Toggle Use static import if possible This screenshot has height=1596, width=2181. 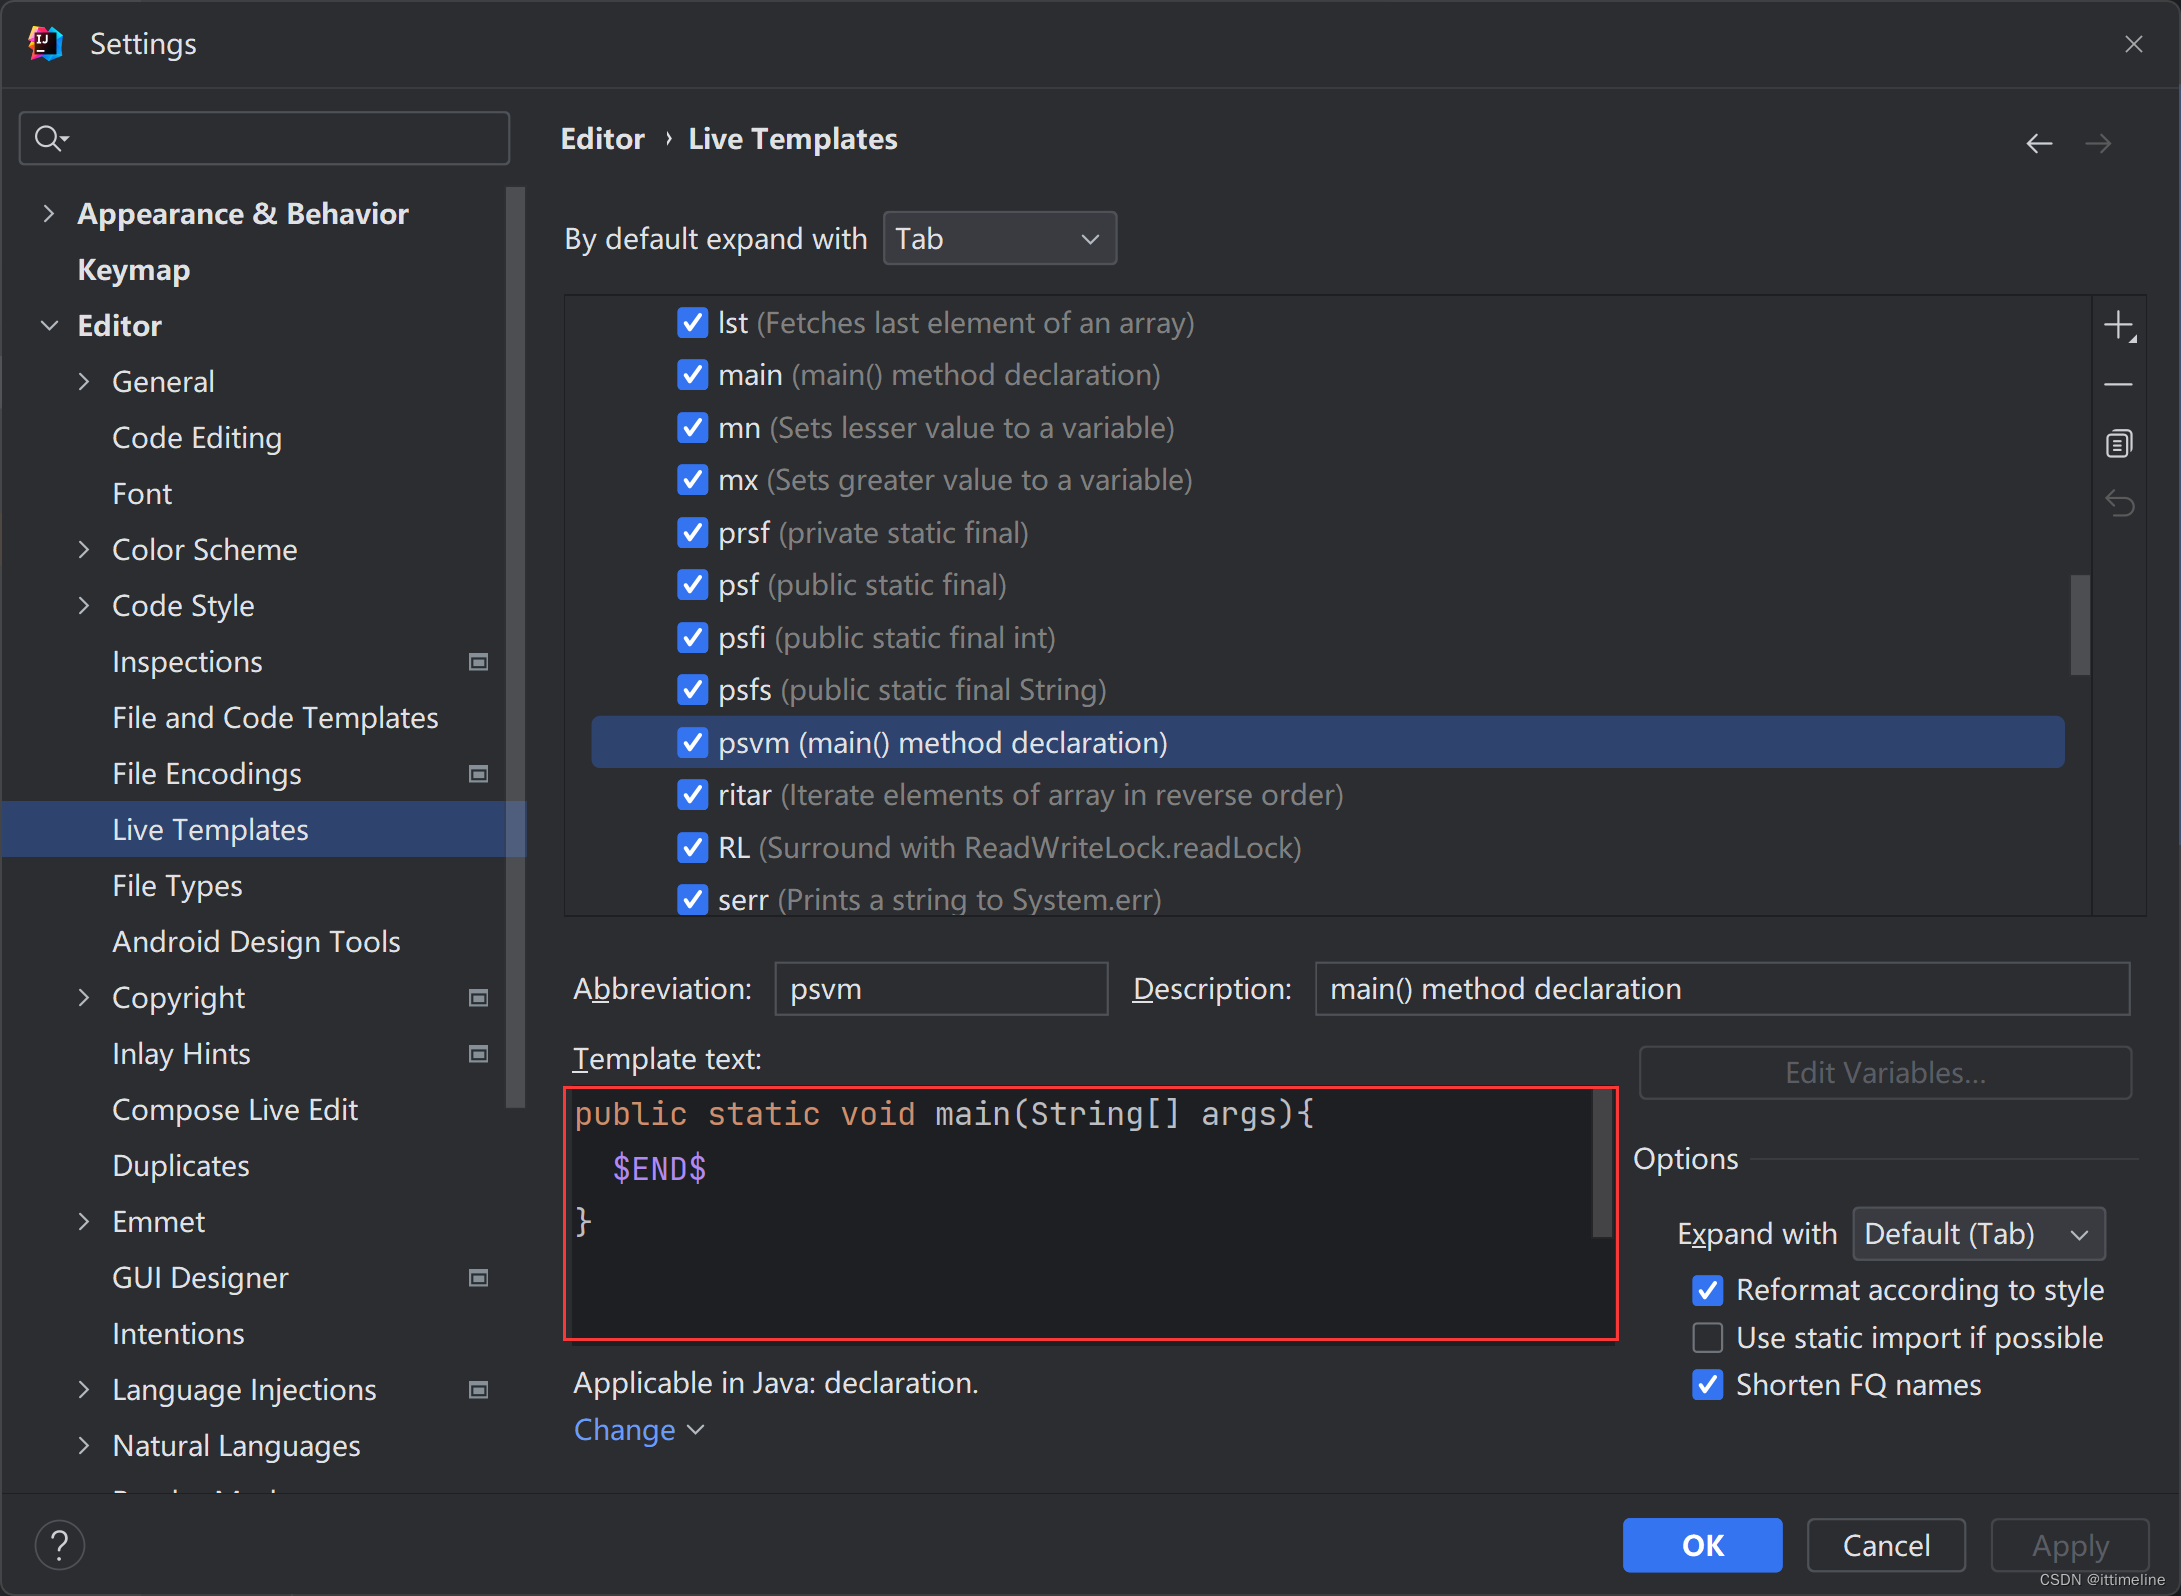click(x=1707, y=1337)
